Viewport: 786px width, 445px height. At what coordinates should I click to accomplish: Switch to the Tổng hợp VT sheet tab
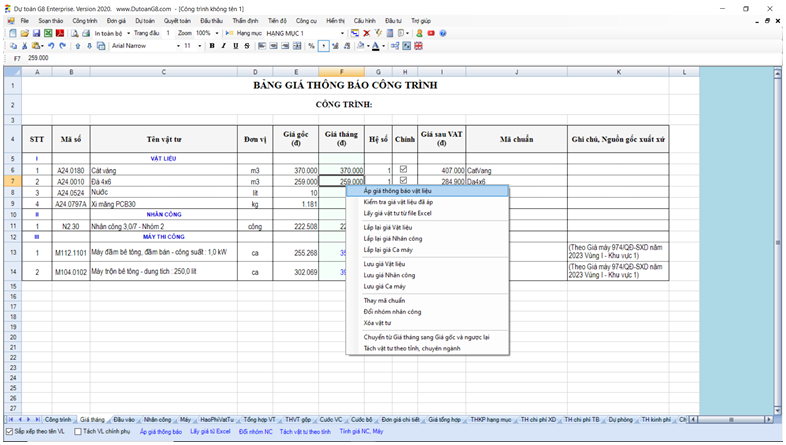(x=259, y=419)
